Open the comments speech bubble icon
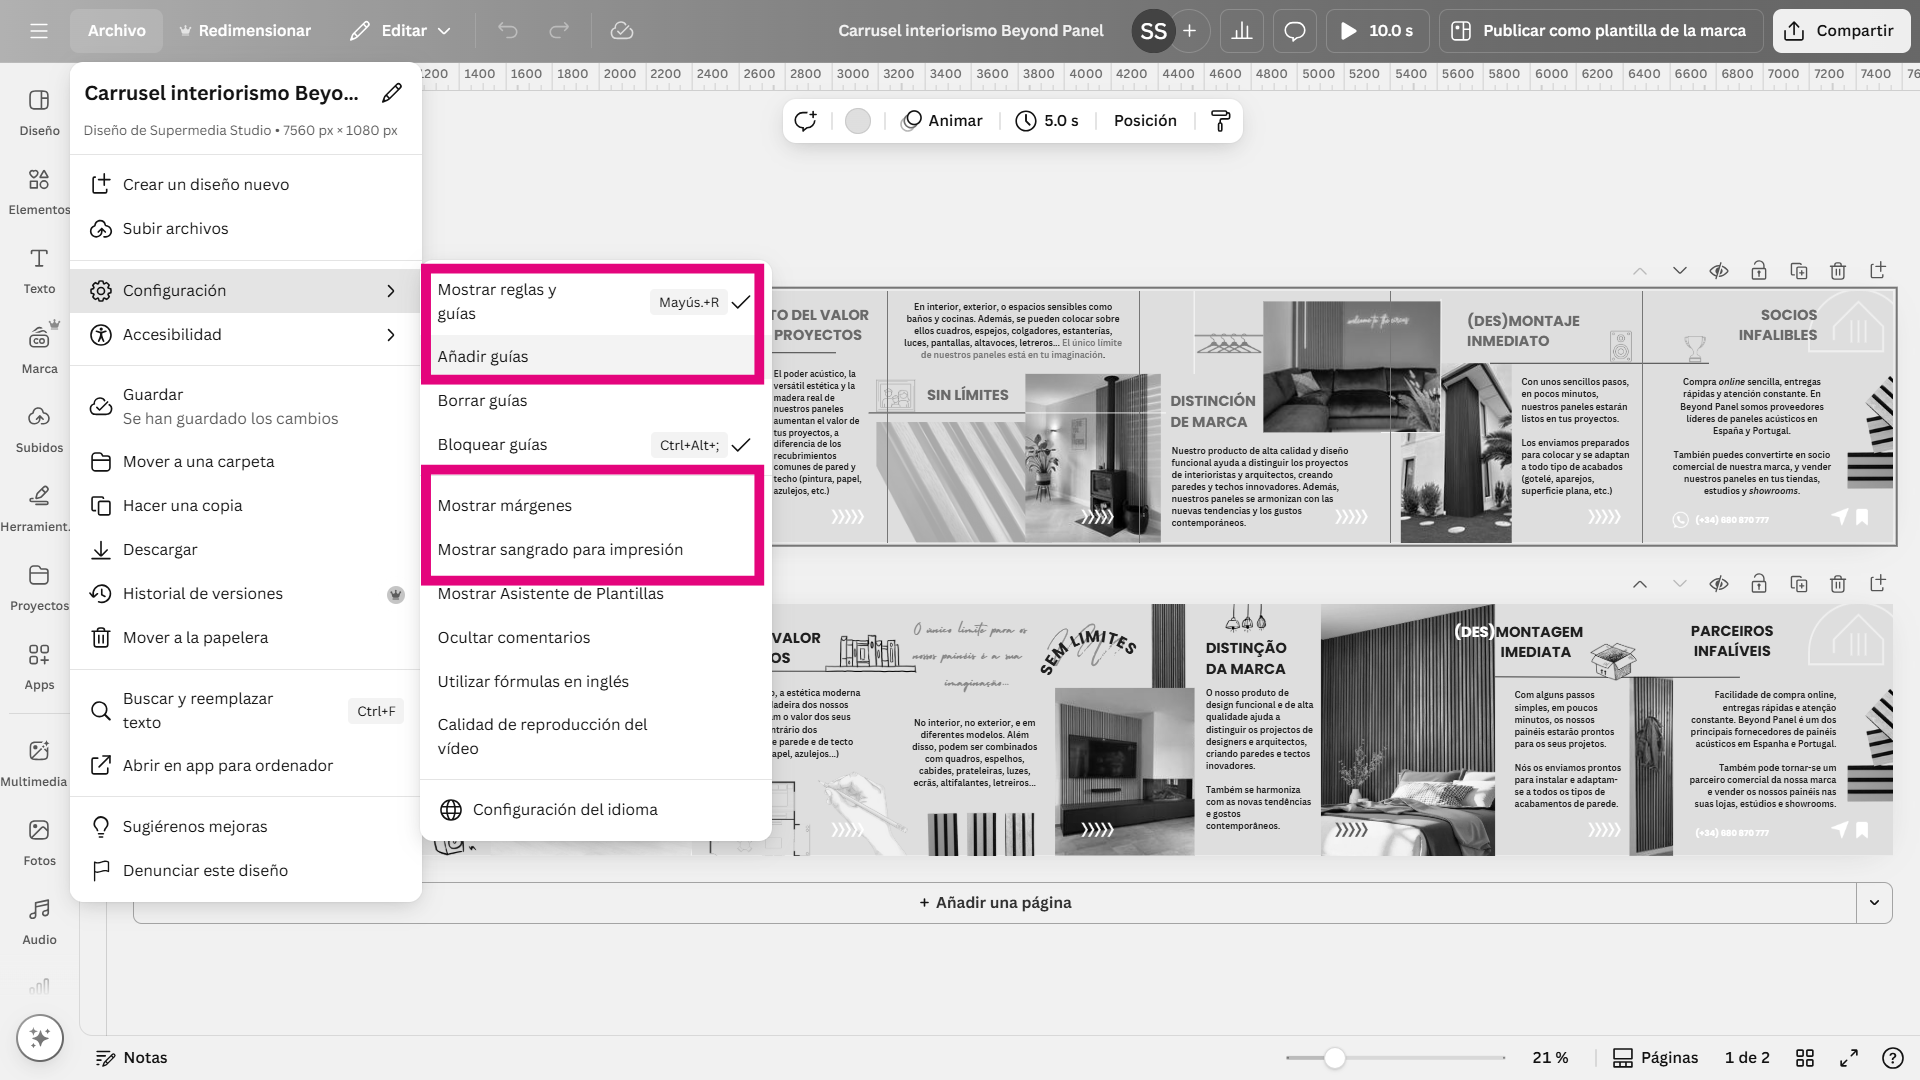This screenshot has width=1920, height=1080. click(x=1294, y=31)
